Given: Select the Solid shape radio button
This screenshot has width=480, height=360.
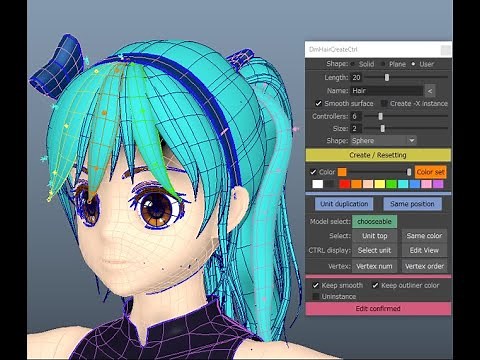Looking at the screenshot, I should [353, 64].
